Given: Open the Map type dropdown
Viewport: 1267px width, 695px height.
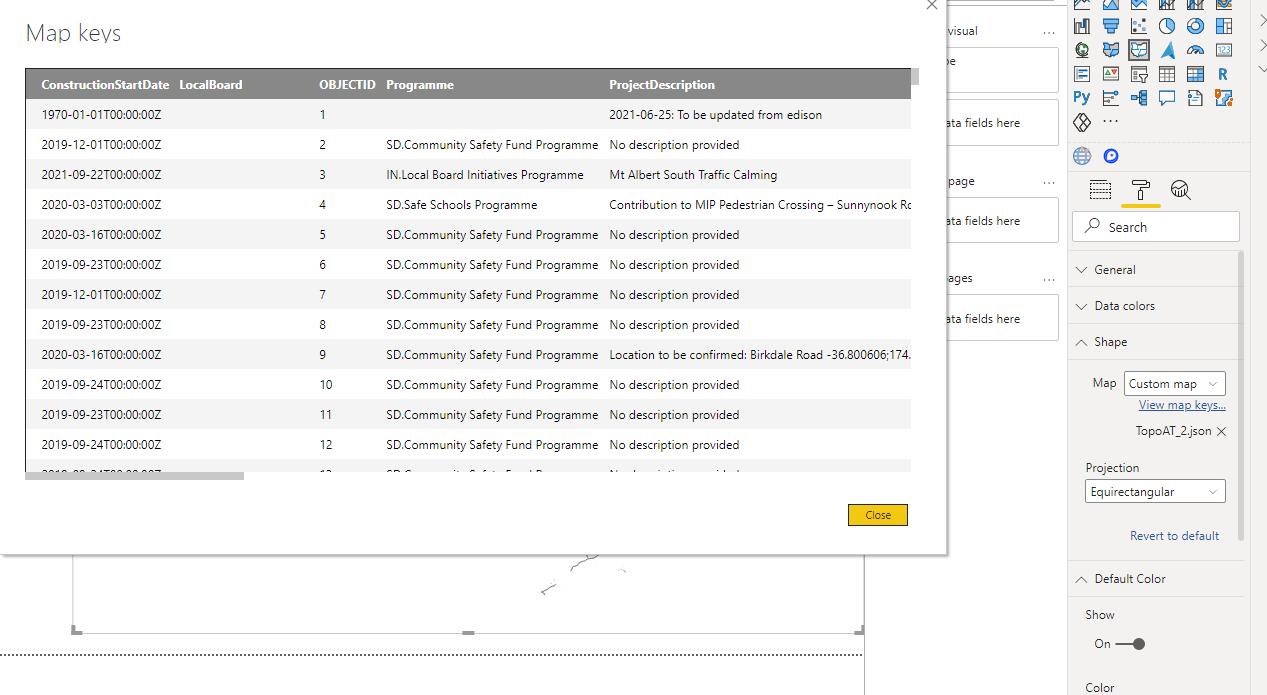Looking at the screenshot, I should point(1175,384).
